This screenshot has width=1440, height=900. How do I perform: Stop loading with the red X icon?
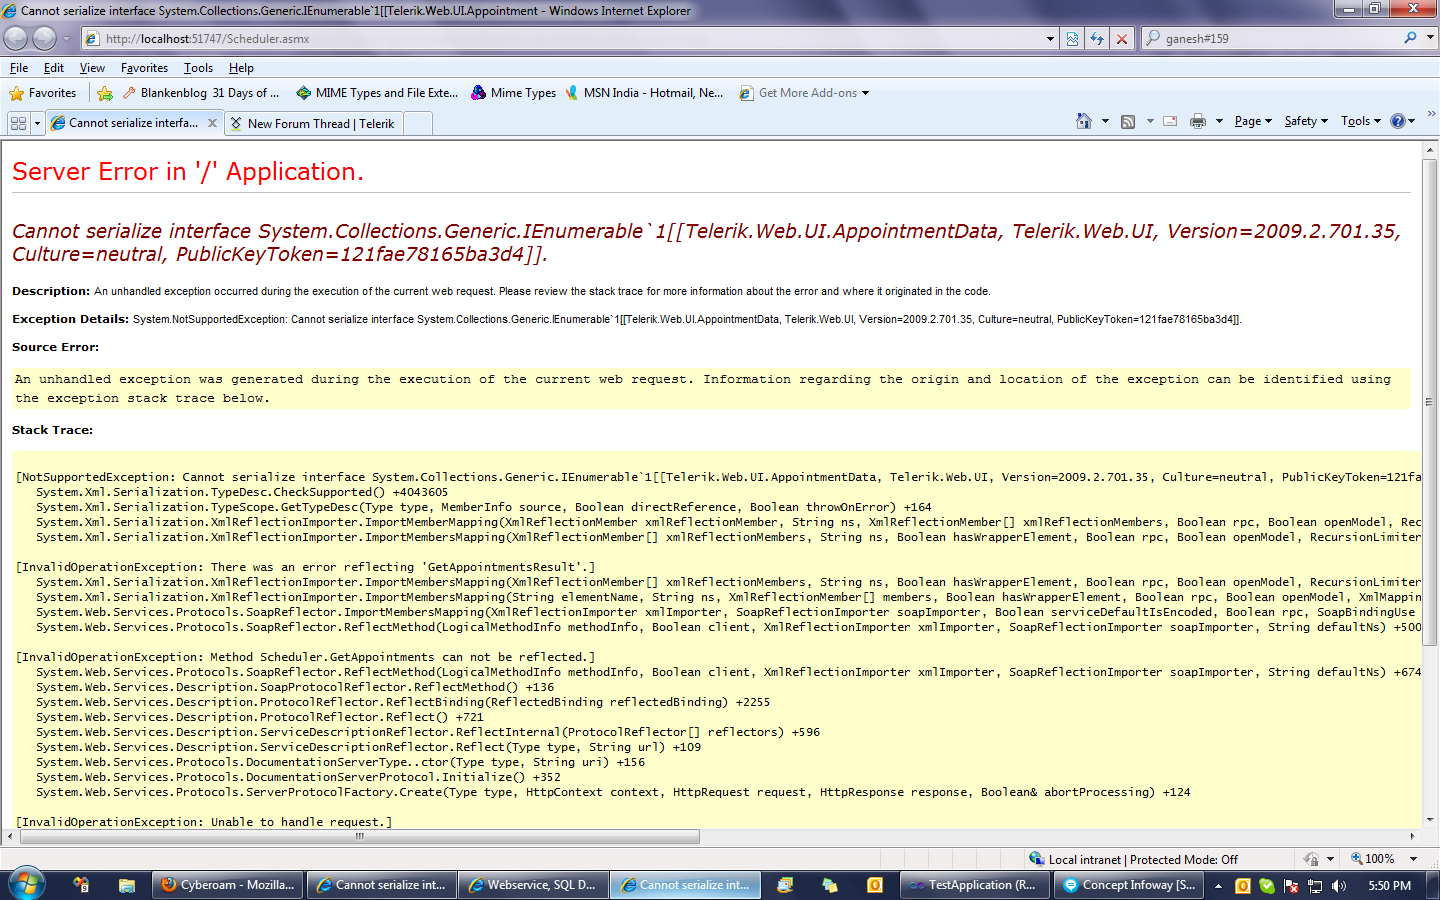click(1122, 39)
